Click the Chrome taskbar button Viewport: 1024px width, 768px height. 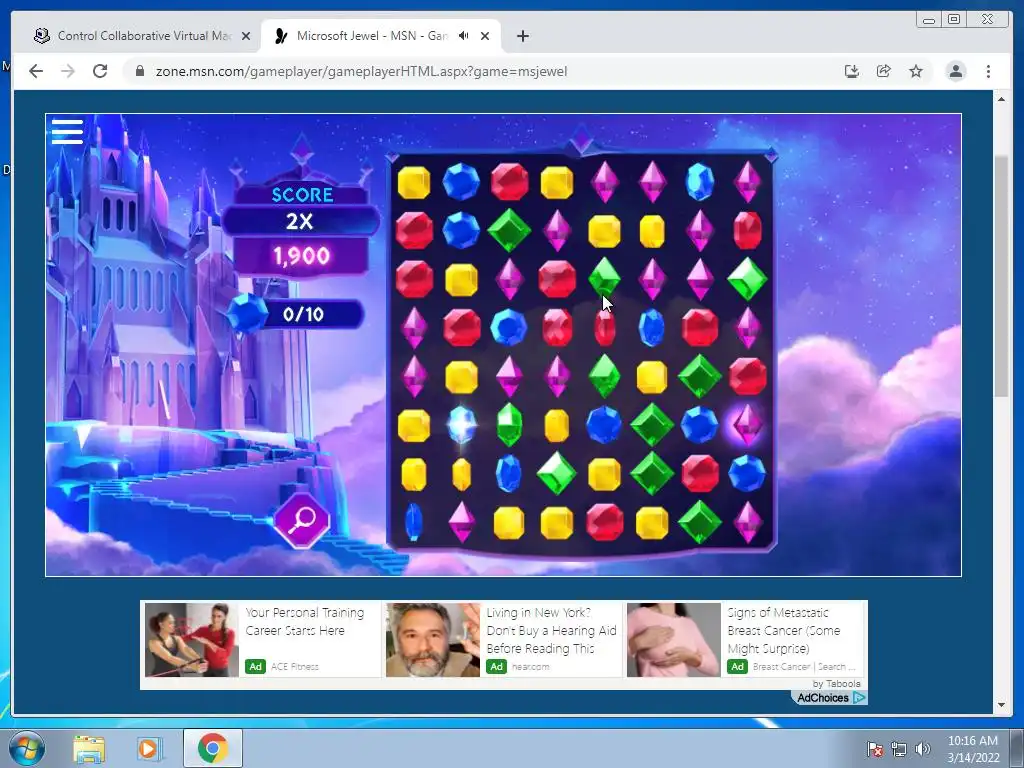click(213, 748)
